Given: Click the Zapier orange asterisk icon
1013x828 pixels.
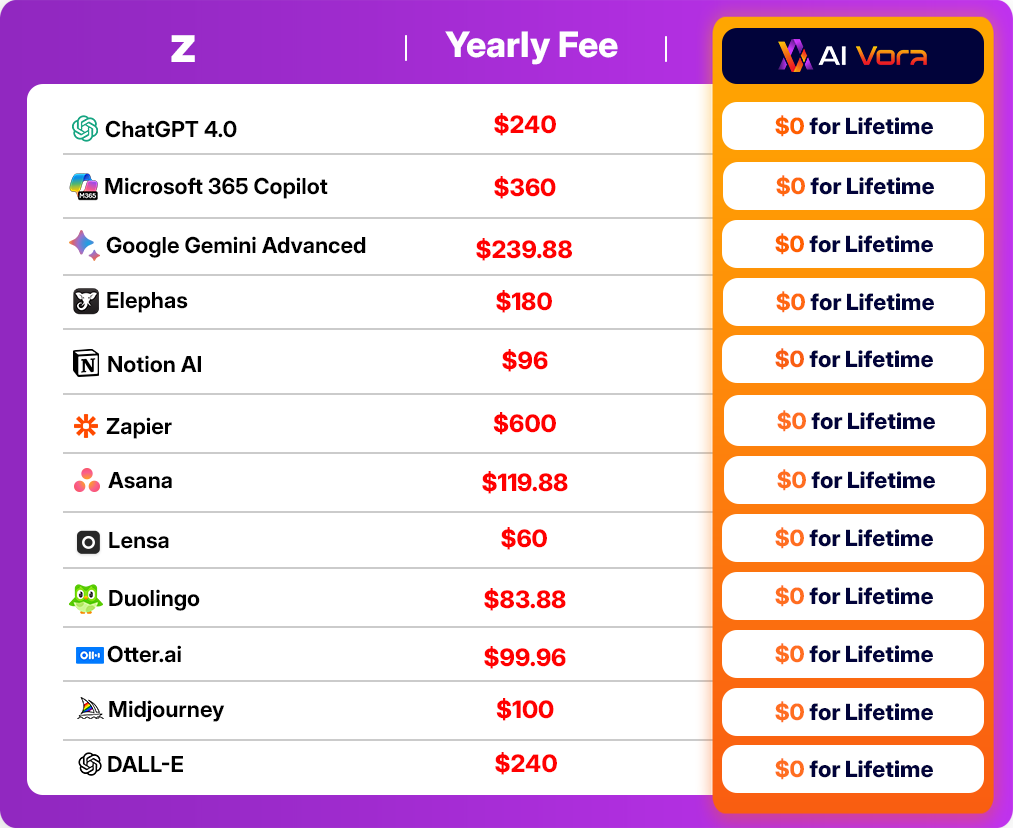Looking at the screenshot, I should click(87, 427).
